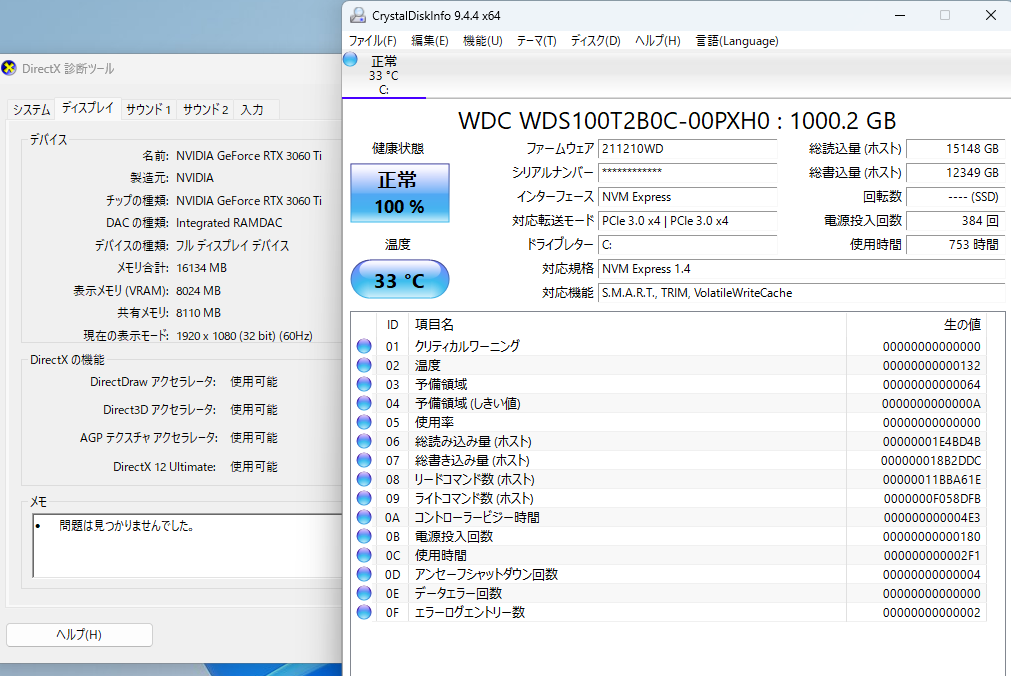Click status circle for 使用率 row
Screen dimensions: 1011x676
364,422
